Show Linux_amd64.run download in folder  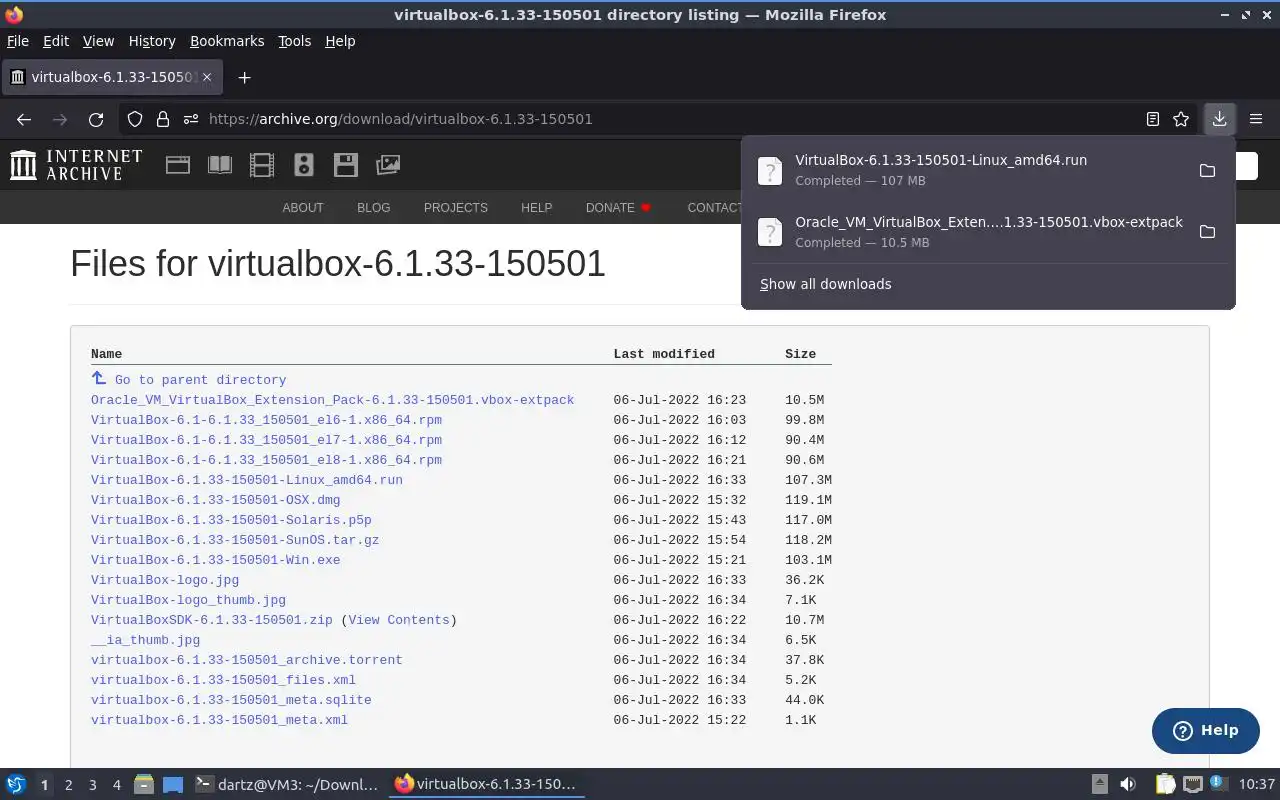click(1207, 171)
